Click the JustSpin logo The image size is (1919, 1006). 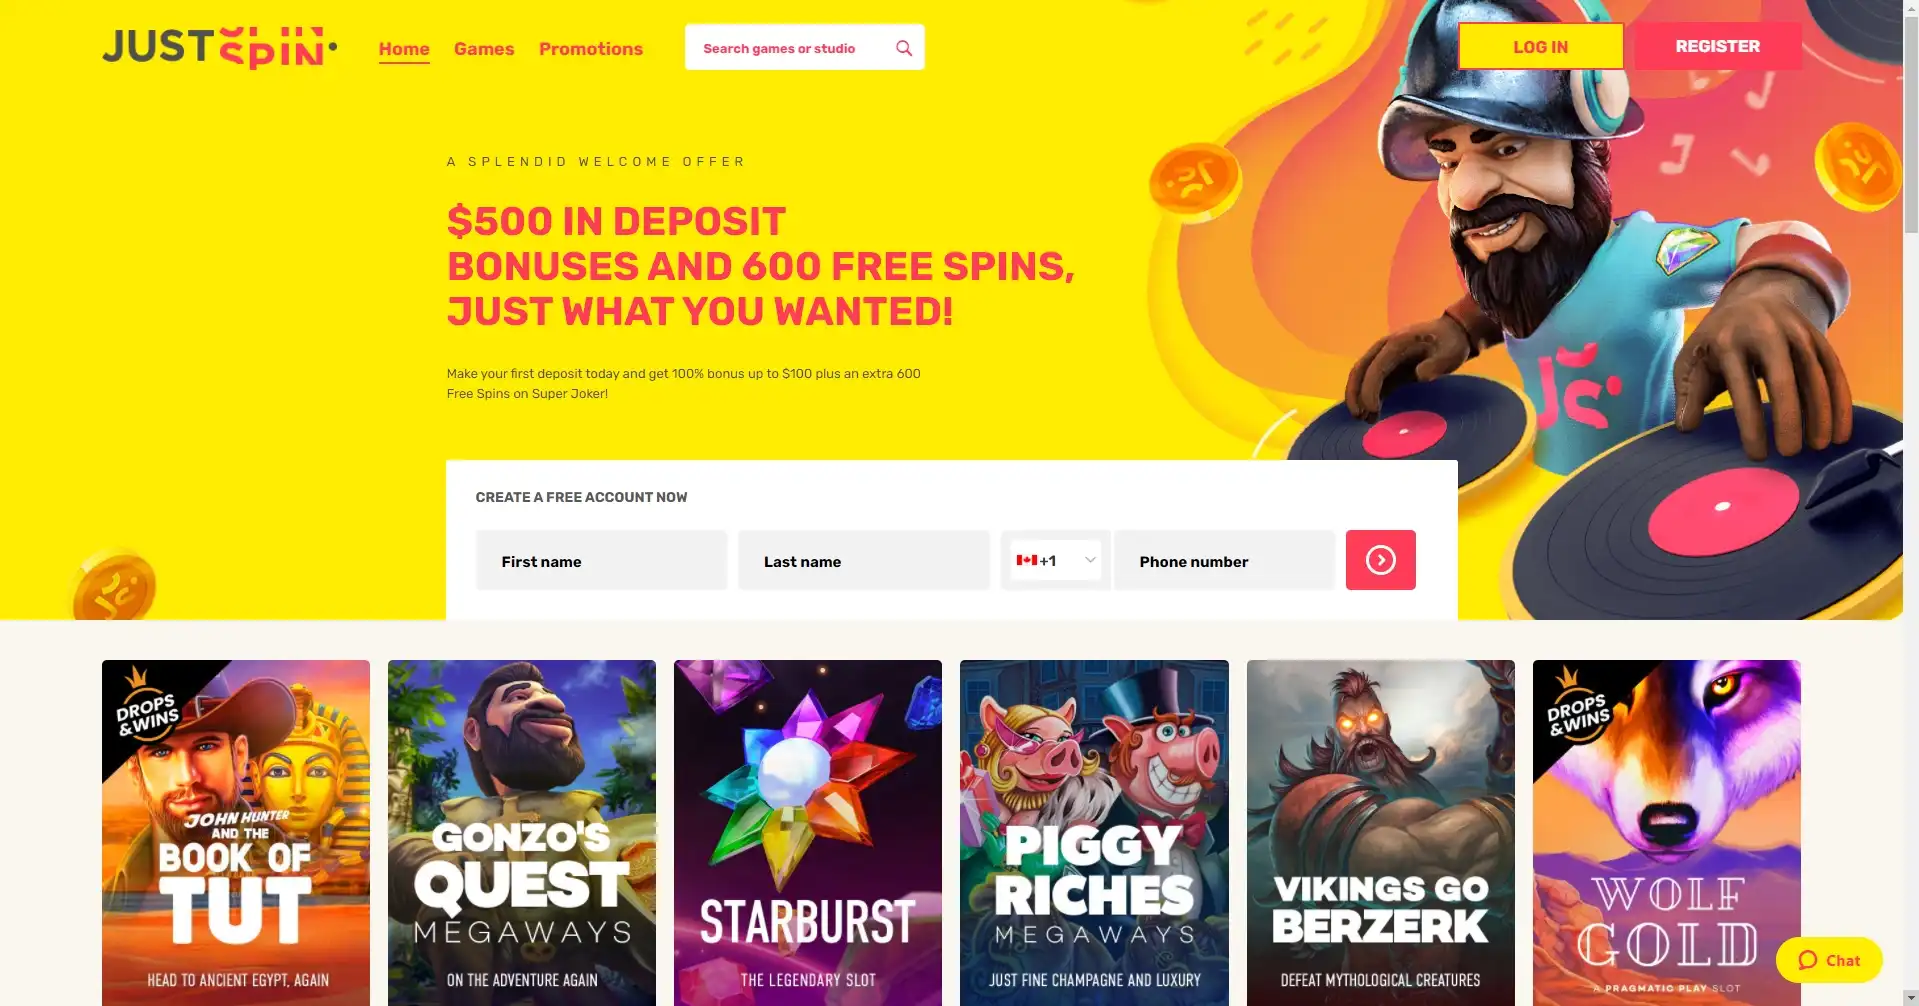(x=220, y=48)
